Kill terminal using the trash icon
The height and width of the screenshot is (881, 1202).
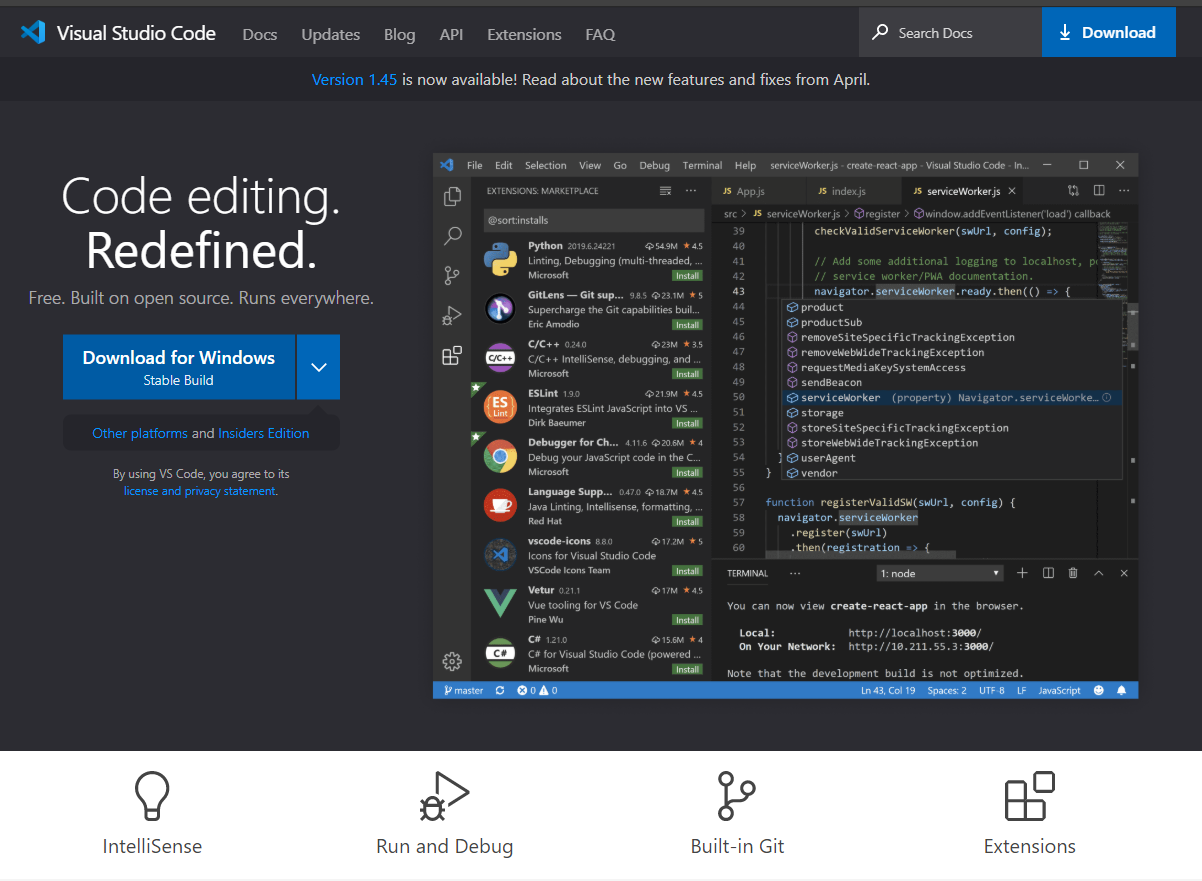(x=1073, y=573)
